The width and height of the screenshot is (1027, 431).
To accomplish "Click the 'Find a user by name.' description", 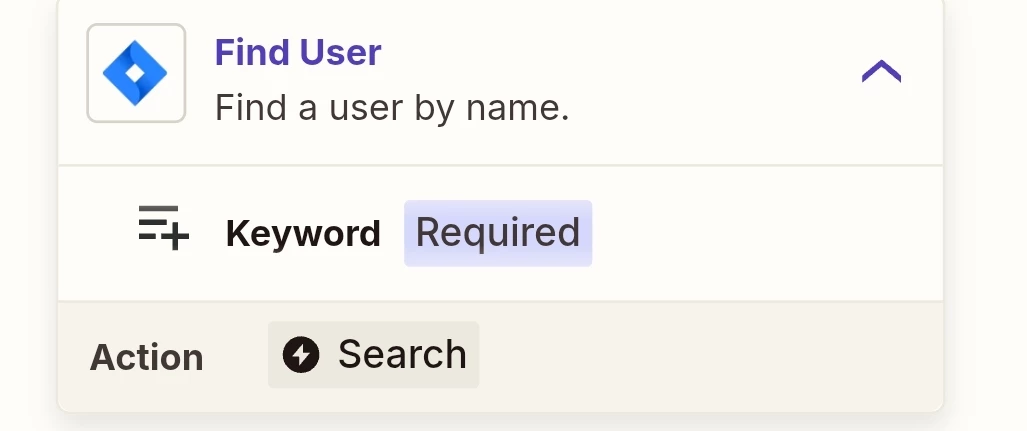I will 392,107.
